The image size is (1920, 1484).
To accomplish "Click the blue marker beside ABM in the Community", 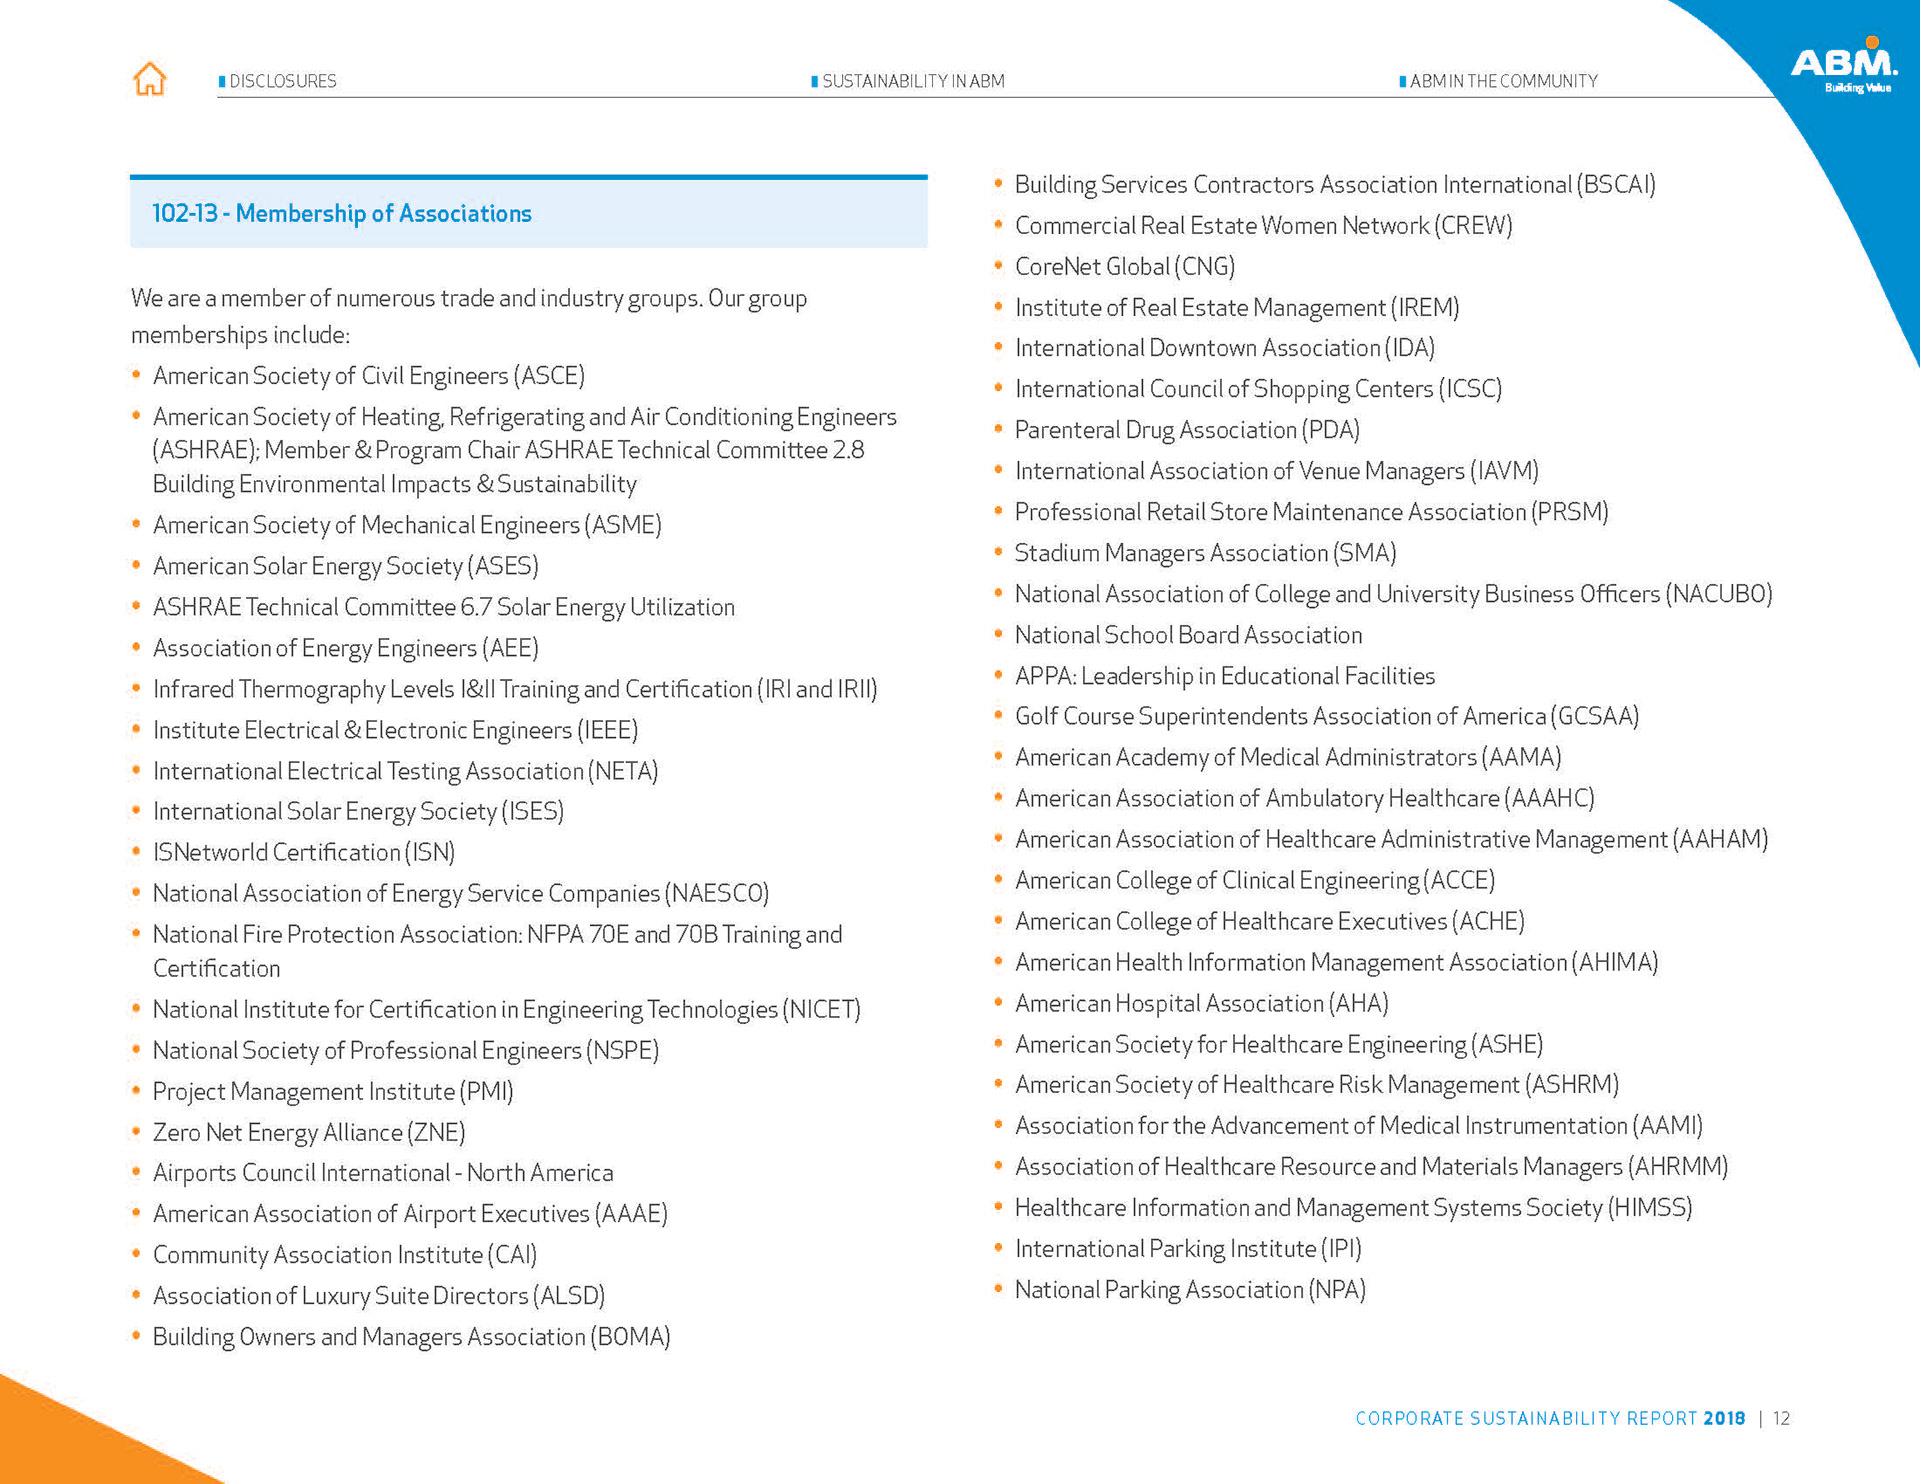I will (1402, 81).
